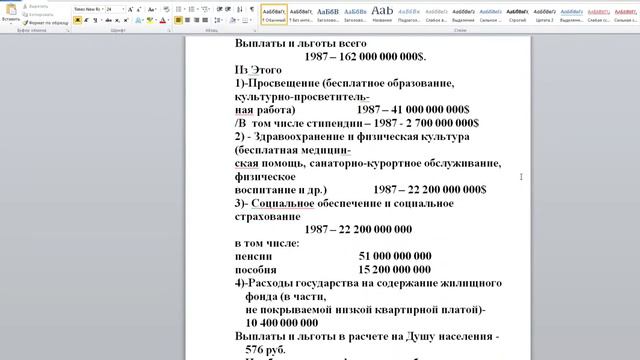Toggle Italic formatting
The width and height of the screenshot is (640, 360).
pyautogui.click(x=87, y=20)
